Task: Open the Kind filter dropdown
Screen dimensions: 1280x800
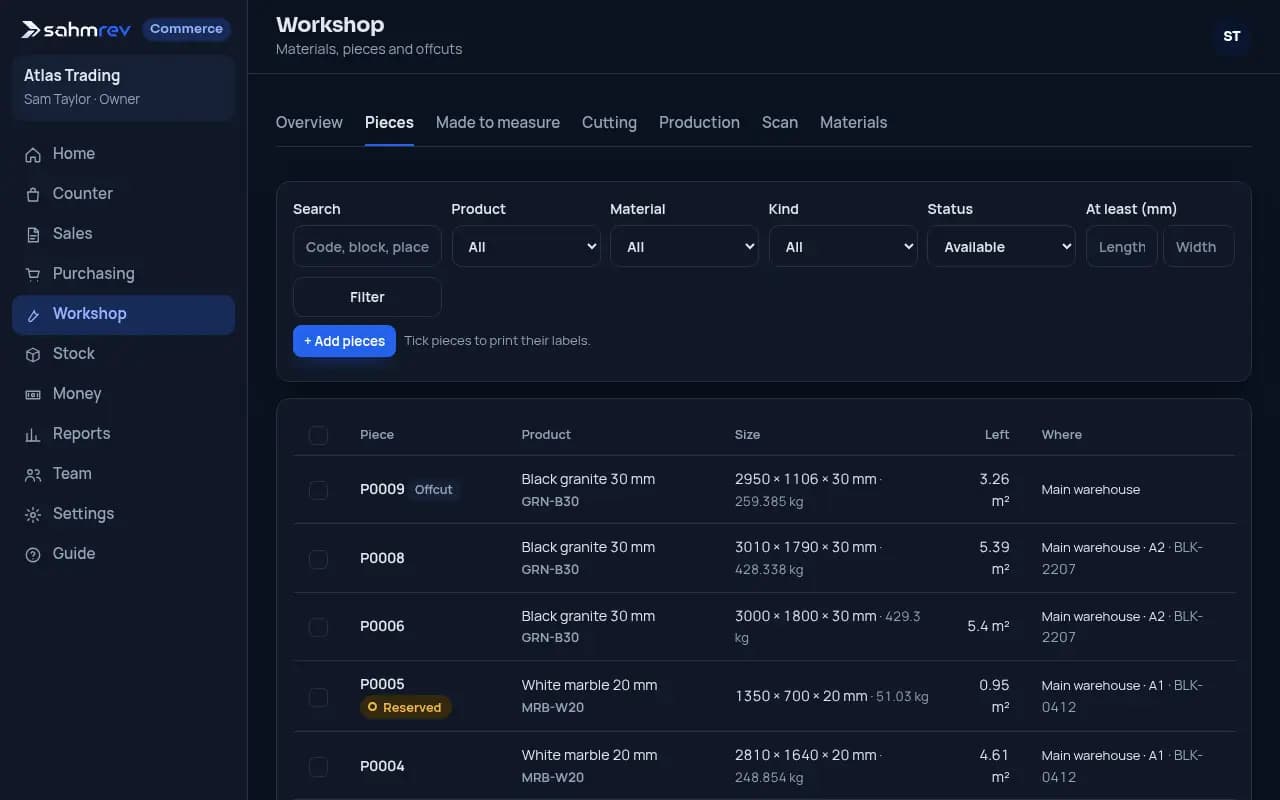Action: point(843,247)
